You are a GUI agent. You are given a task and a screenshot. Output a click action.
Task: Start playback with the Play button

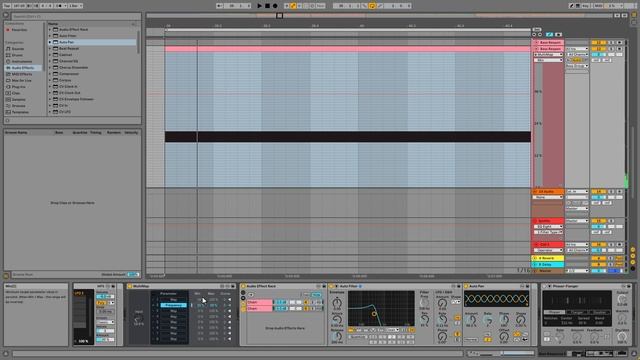[260, 6]
